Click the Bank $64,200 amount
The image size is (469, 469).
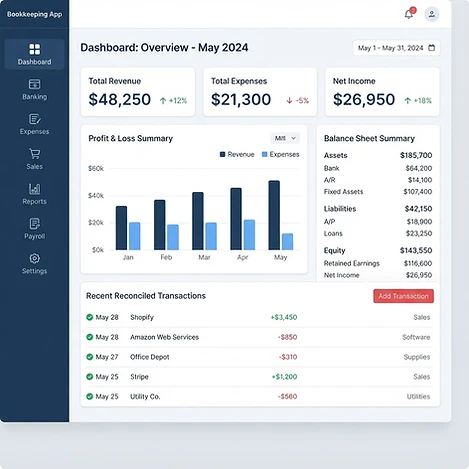tap(419, 168)
